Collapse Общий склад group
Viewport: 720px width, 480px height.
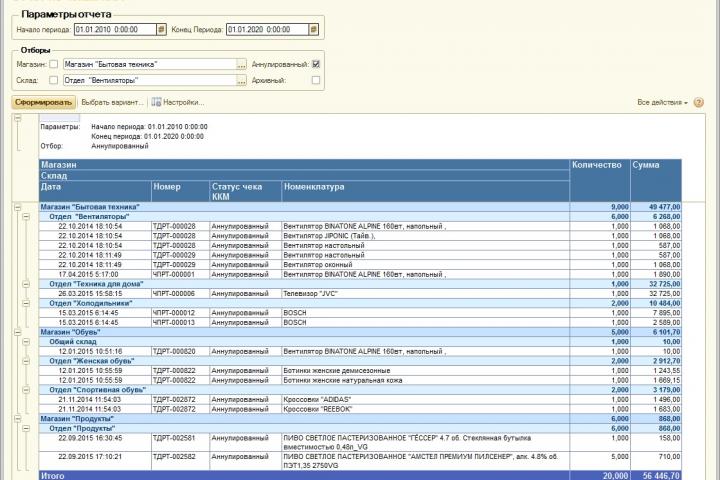coord(26,342)
